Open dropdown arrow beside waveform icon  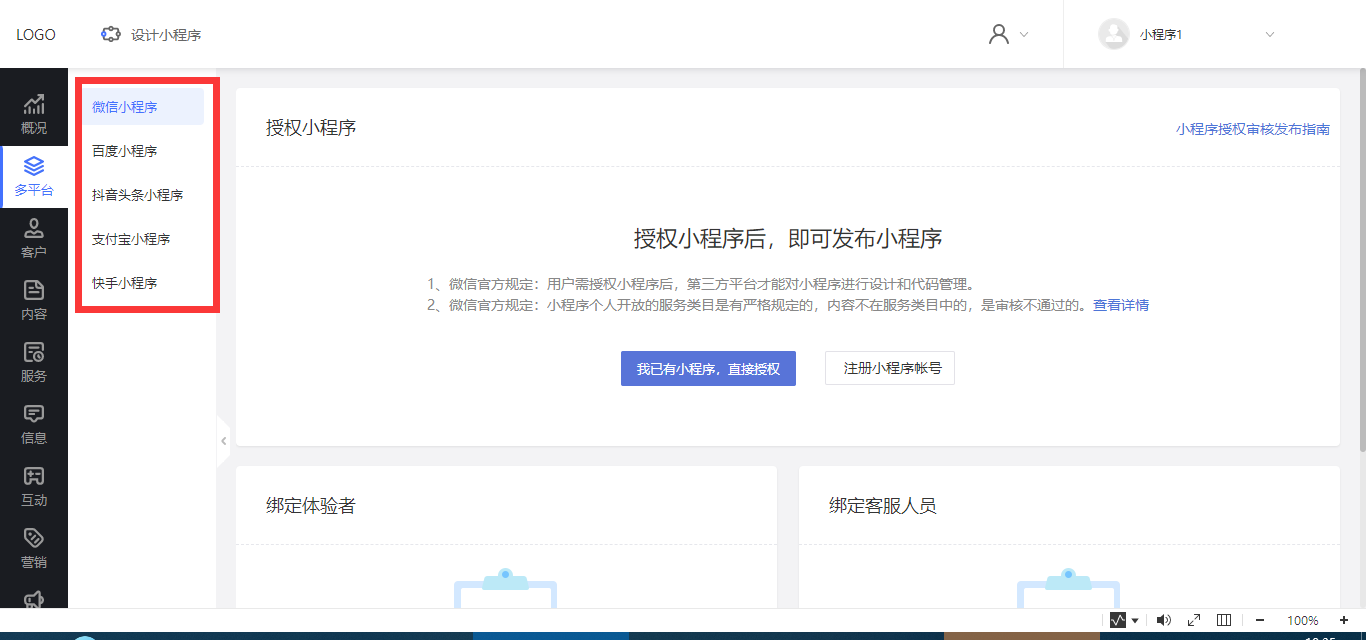click(x=1135, y=621)
